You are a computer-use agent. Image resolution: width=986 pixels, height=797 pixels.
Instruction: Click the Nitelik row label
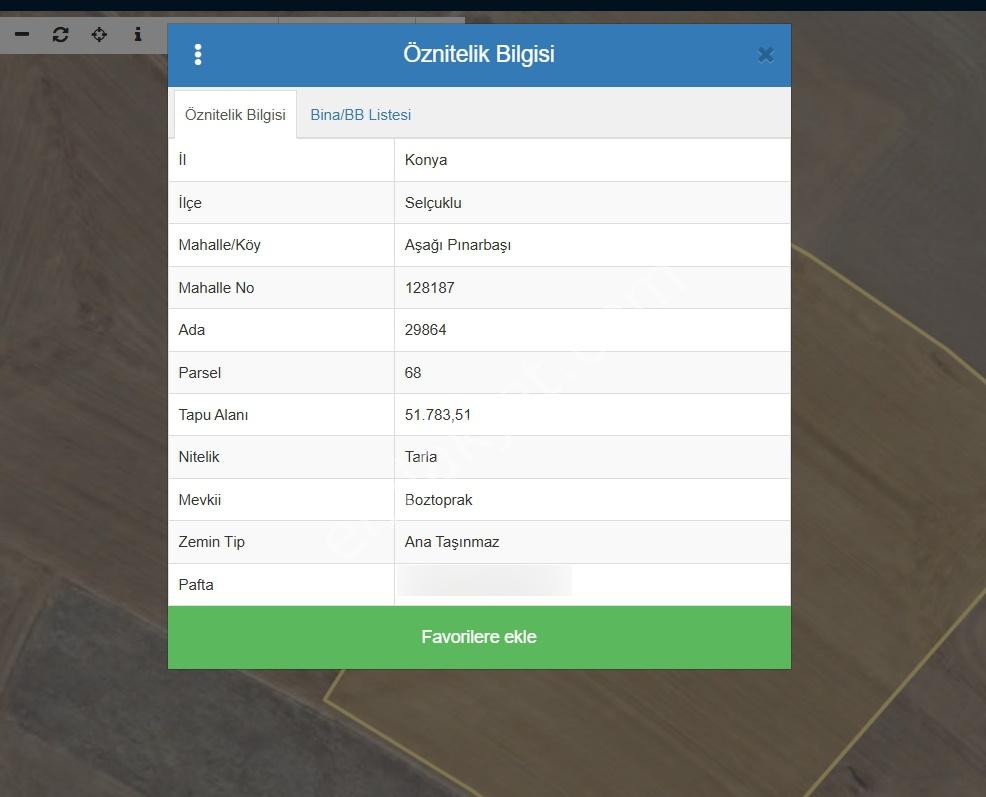point(199,457)
